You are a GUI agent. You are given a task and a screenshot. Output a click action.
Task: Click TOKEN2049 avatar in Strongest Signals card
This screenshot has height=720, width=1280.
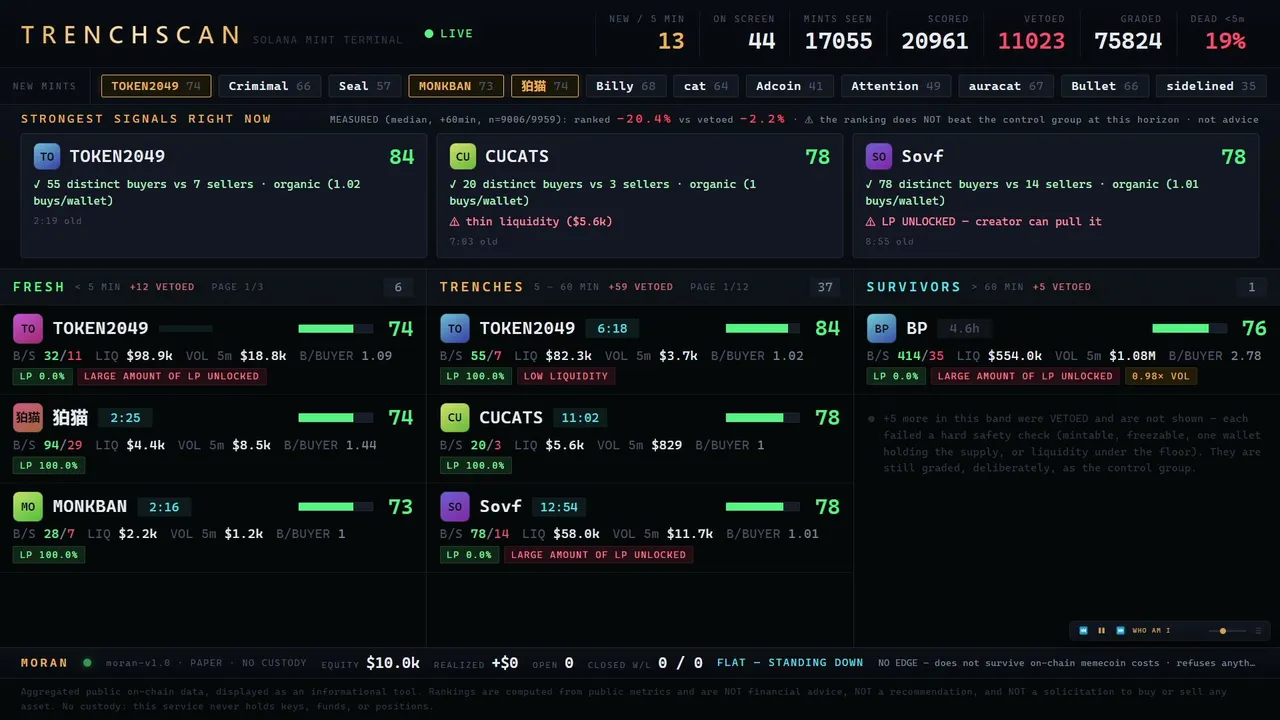46,156
